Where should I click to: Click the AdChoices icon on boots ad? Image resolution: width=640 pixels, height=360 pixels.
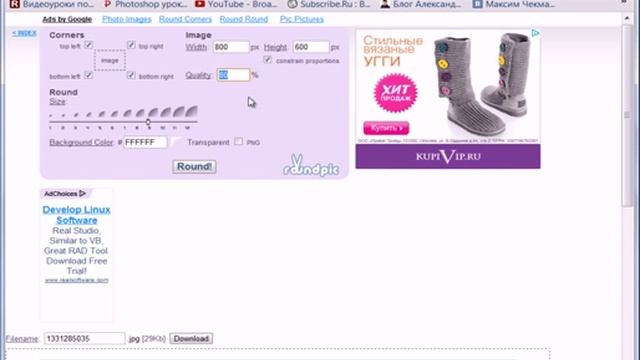tap(536, 33)
